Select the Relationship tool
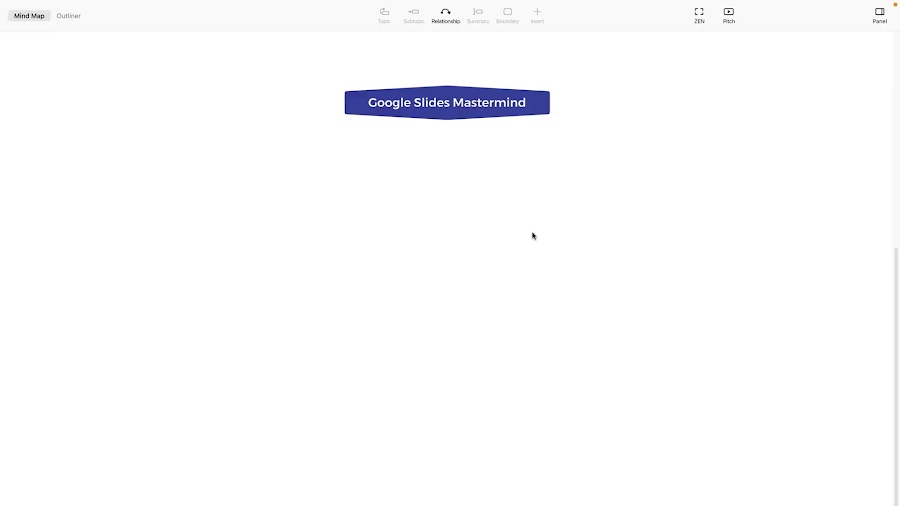Image resolution: width=900 pixels, height=506 pixels. click(x=445, y=15)
